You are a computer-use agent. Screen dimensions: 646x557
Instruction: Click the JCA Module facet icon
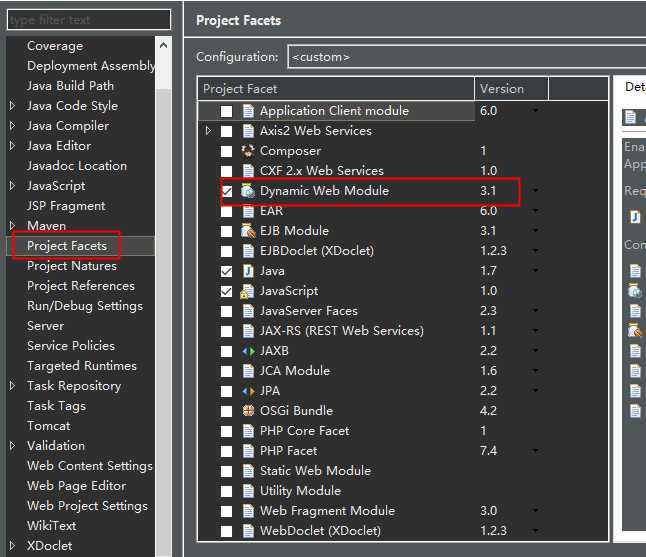tap(248, 371)
